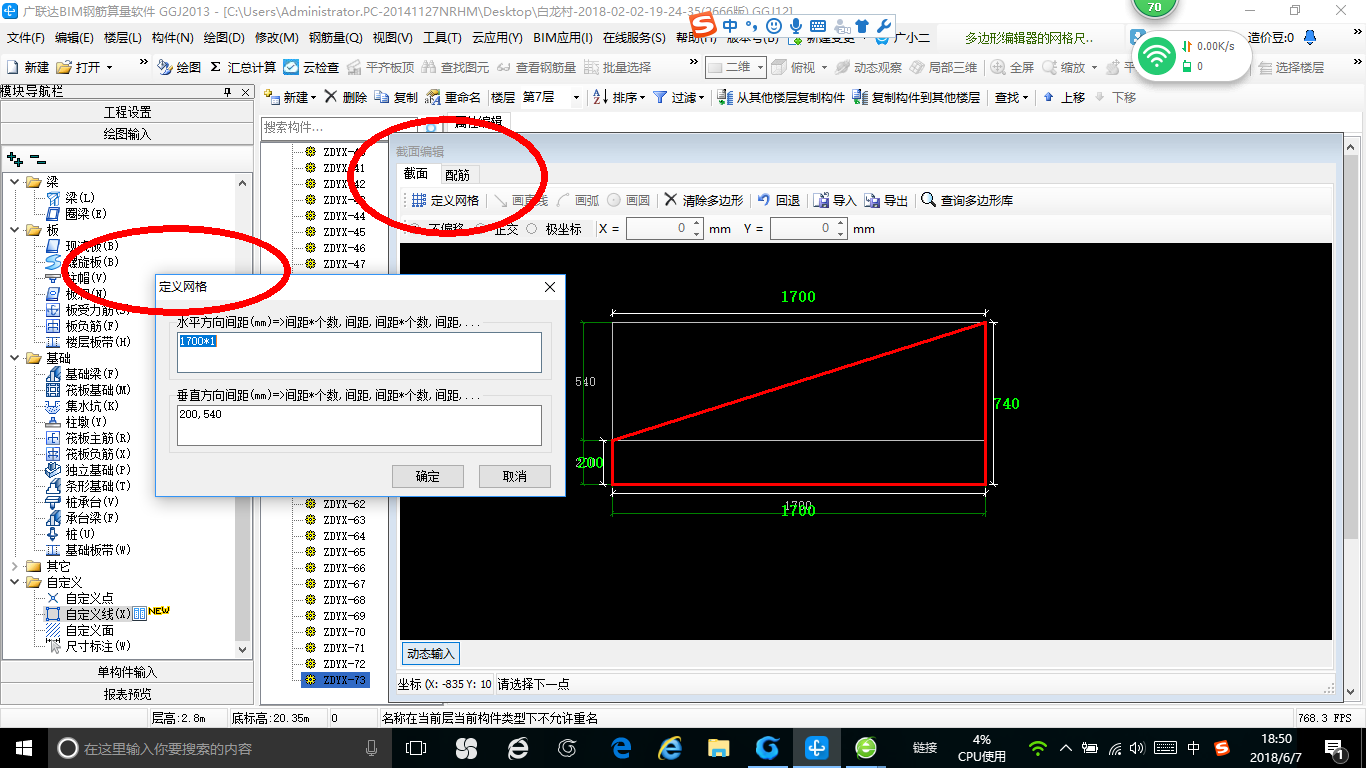
Task: Expand the 其它 folder in tree
Action: (14, 566)
